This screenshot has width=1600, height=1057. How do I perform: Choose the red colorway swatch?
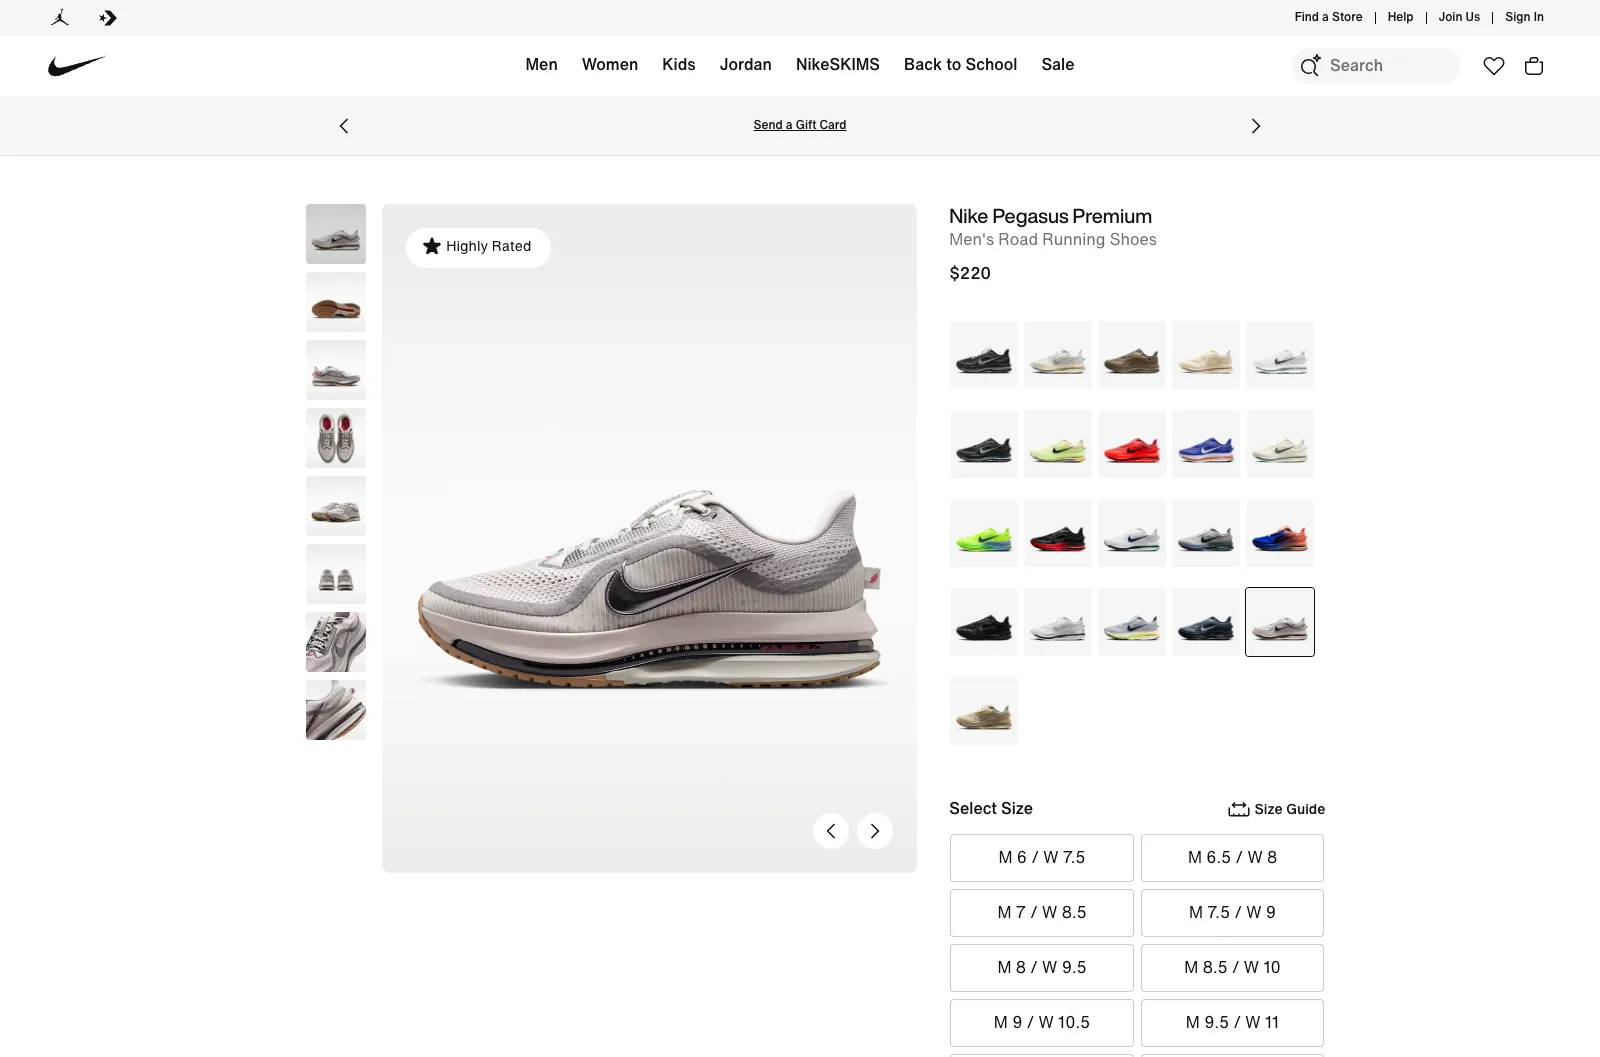pos(1132,444)
